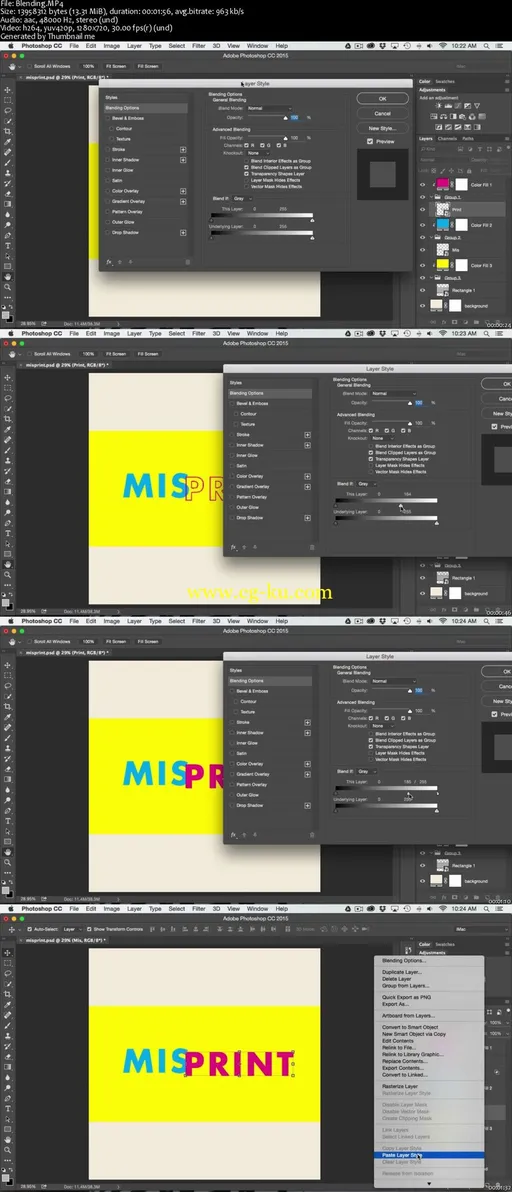The height and width of the screenshot is (1192, 512).
Task: Open the Knockout dropdown in top frame's dialog
Action: pos(258,153)
